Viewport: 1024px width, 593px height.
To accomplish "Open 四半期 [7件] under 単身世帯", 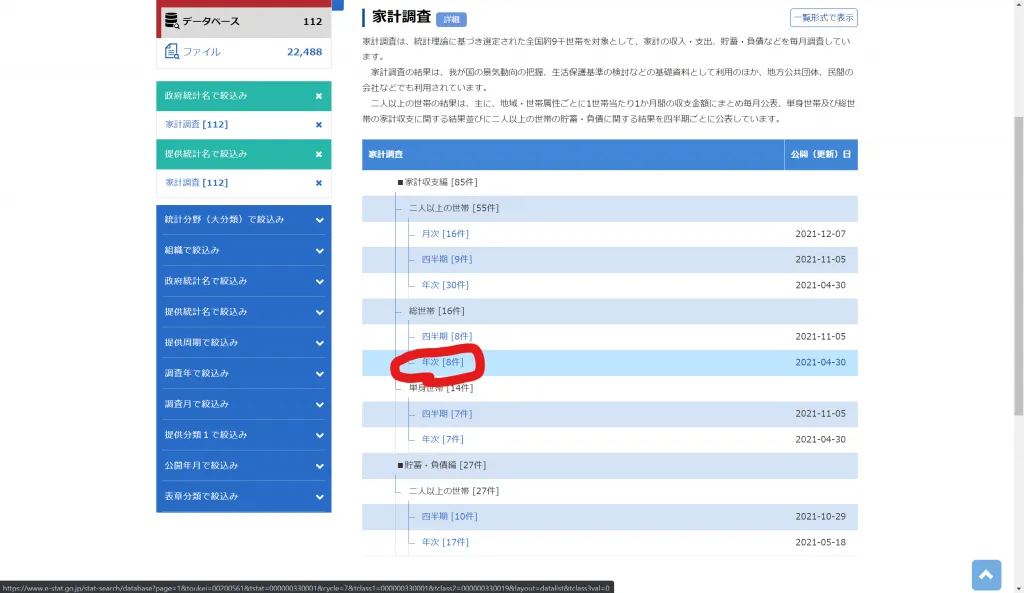I will [447, 414].
